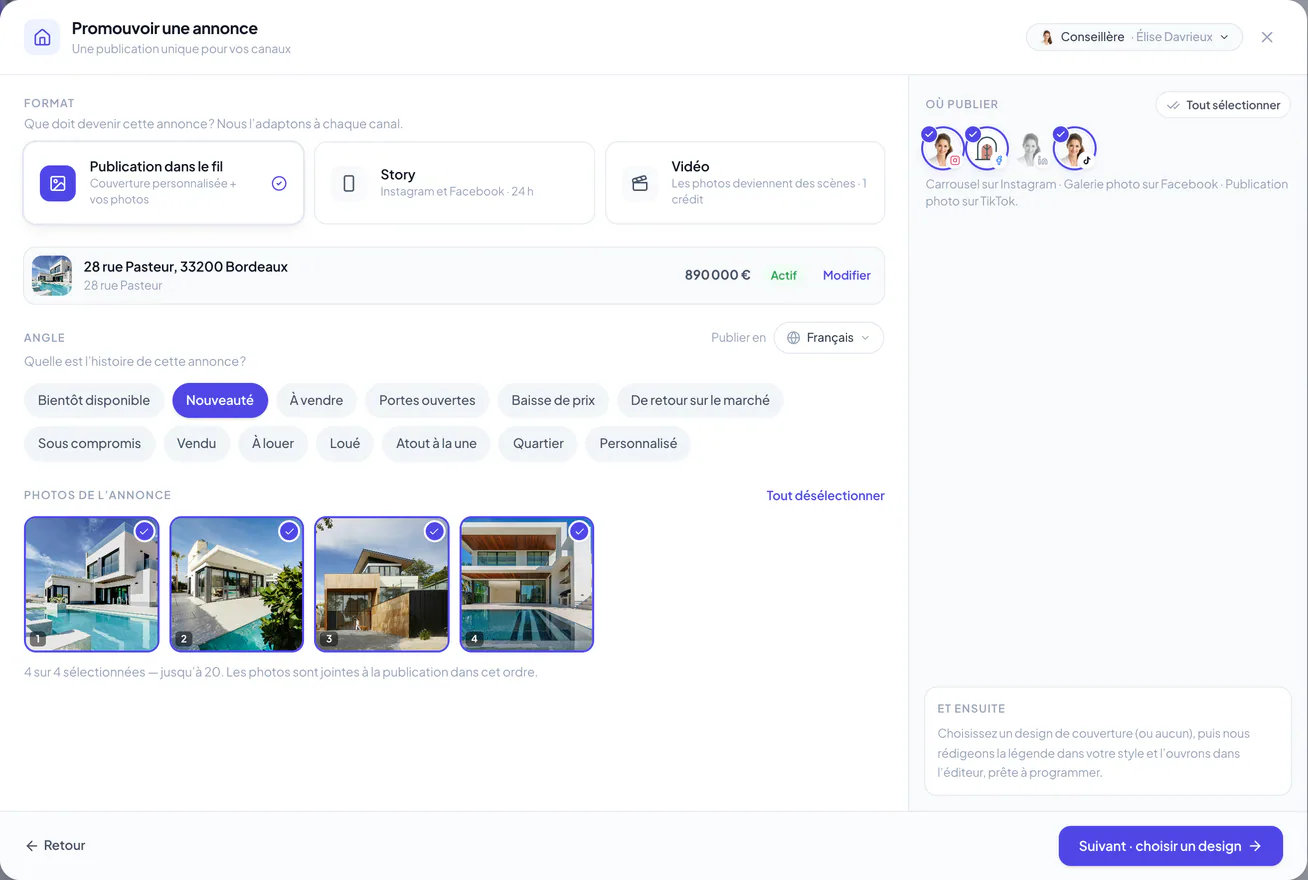Click the 28 rue Pasteur listing thumbnail
The height and width of the screenshot is (880, 1308).
pos(52,275)
